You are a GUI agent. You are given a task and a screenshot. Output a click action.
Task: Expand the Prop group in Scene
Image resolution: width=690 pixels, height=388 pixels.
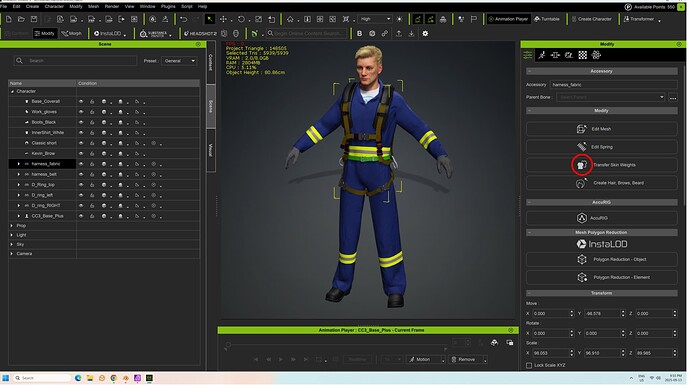12,226
